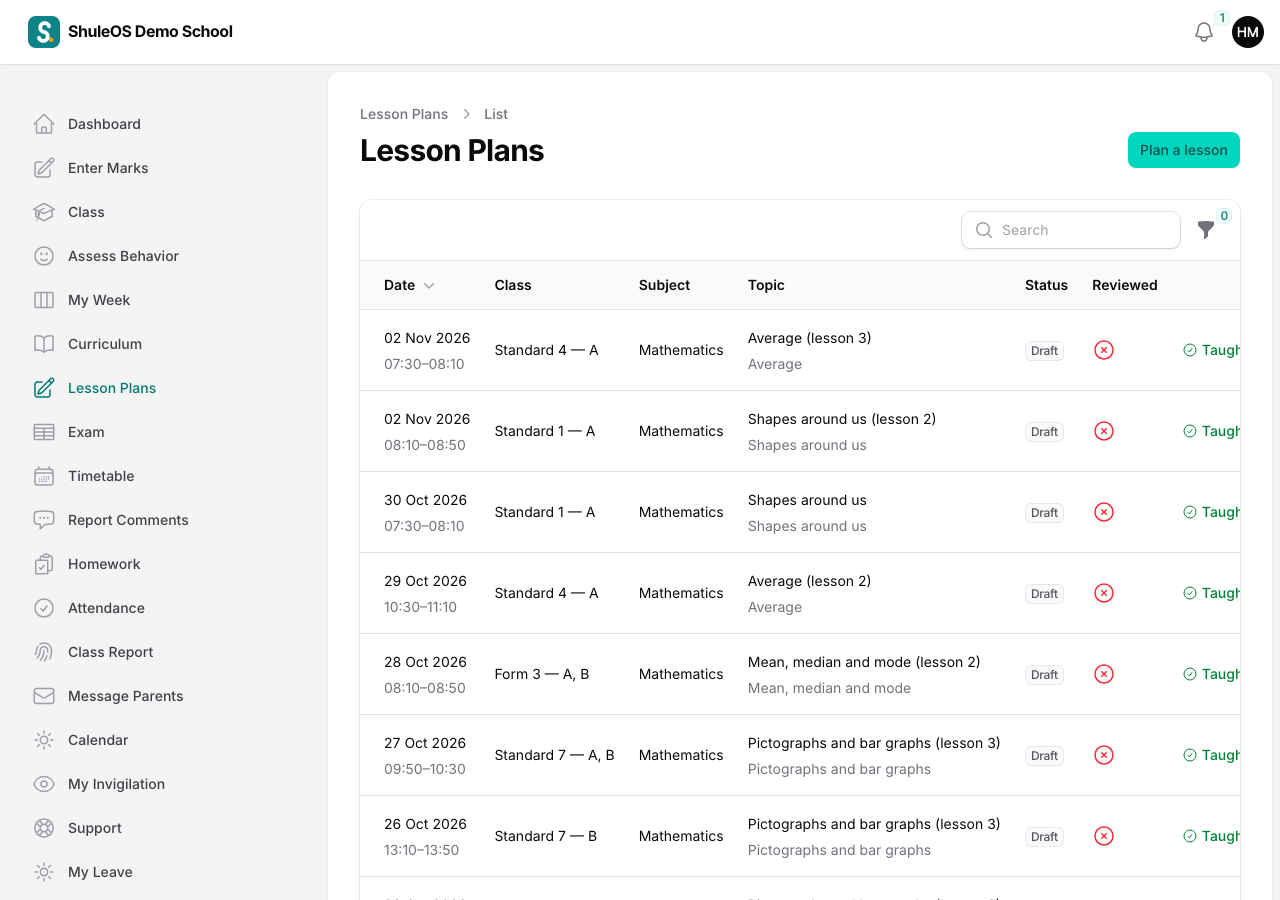
Task: Click reviewed X icon for Average (lesson 2)
Action: point(1104,593)
